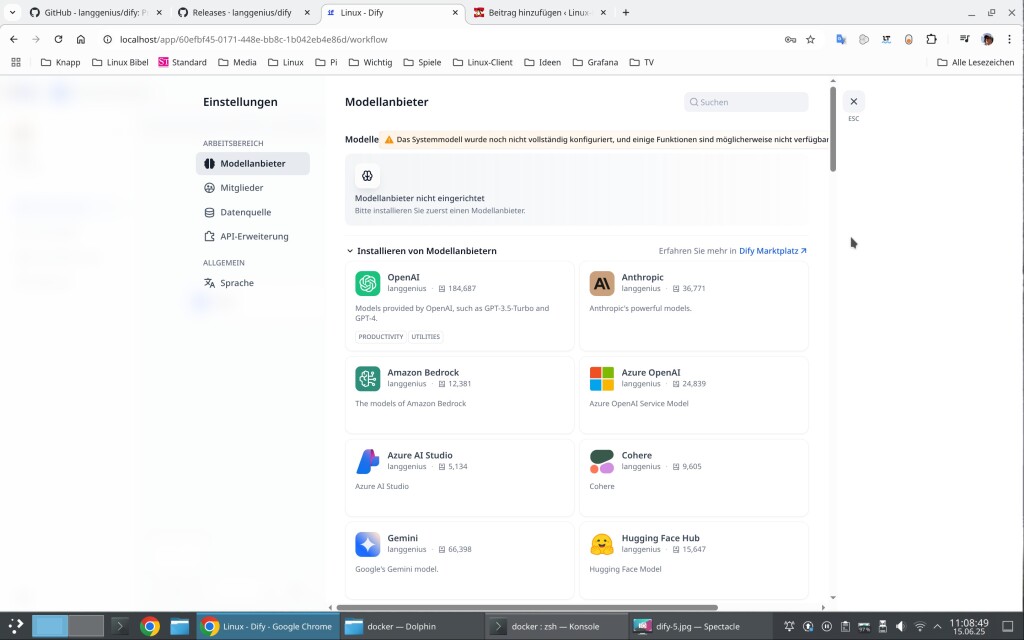Open the browser home page icon
1024x640 pixels.
coord(81,39)
